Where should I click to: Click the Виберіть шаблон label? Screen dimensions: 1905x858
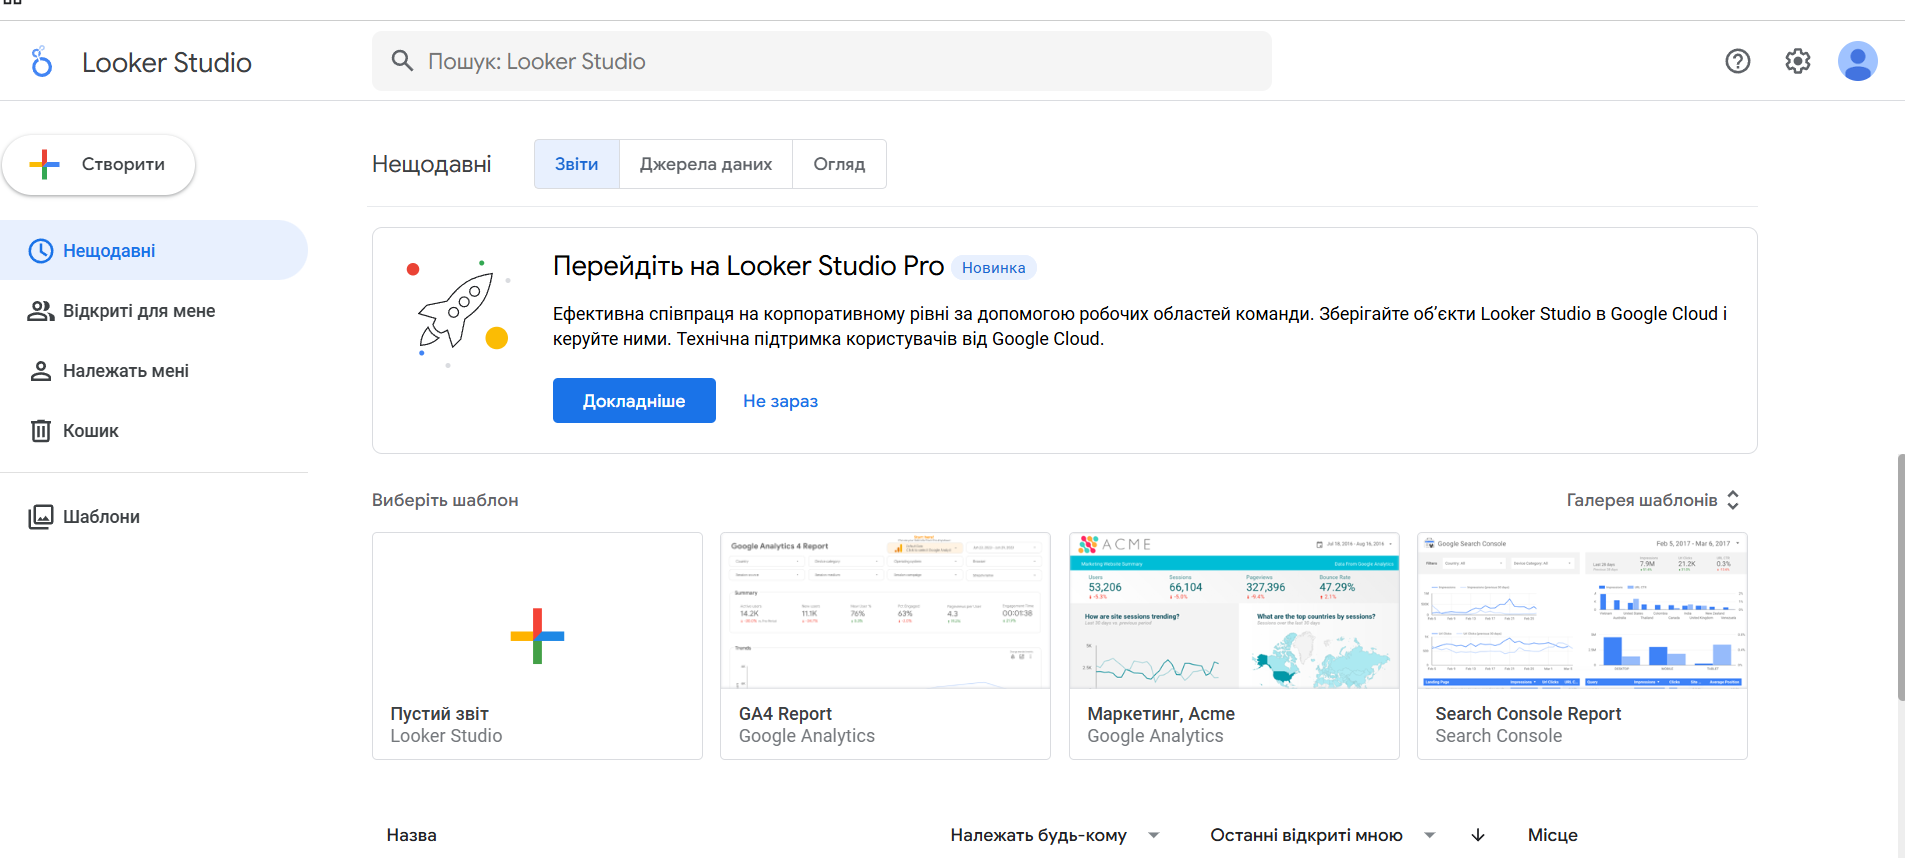pyautogui.click(x=445, y=500)
